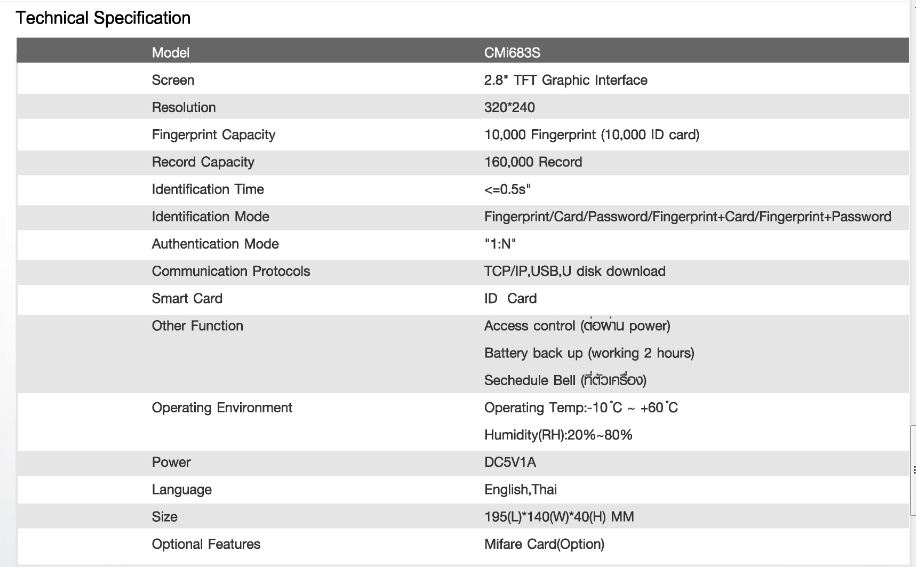Click the Smart Card row label
Screen dimensions: 916x567
click(187, 298)
